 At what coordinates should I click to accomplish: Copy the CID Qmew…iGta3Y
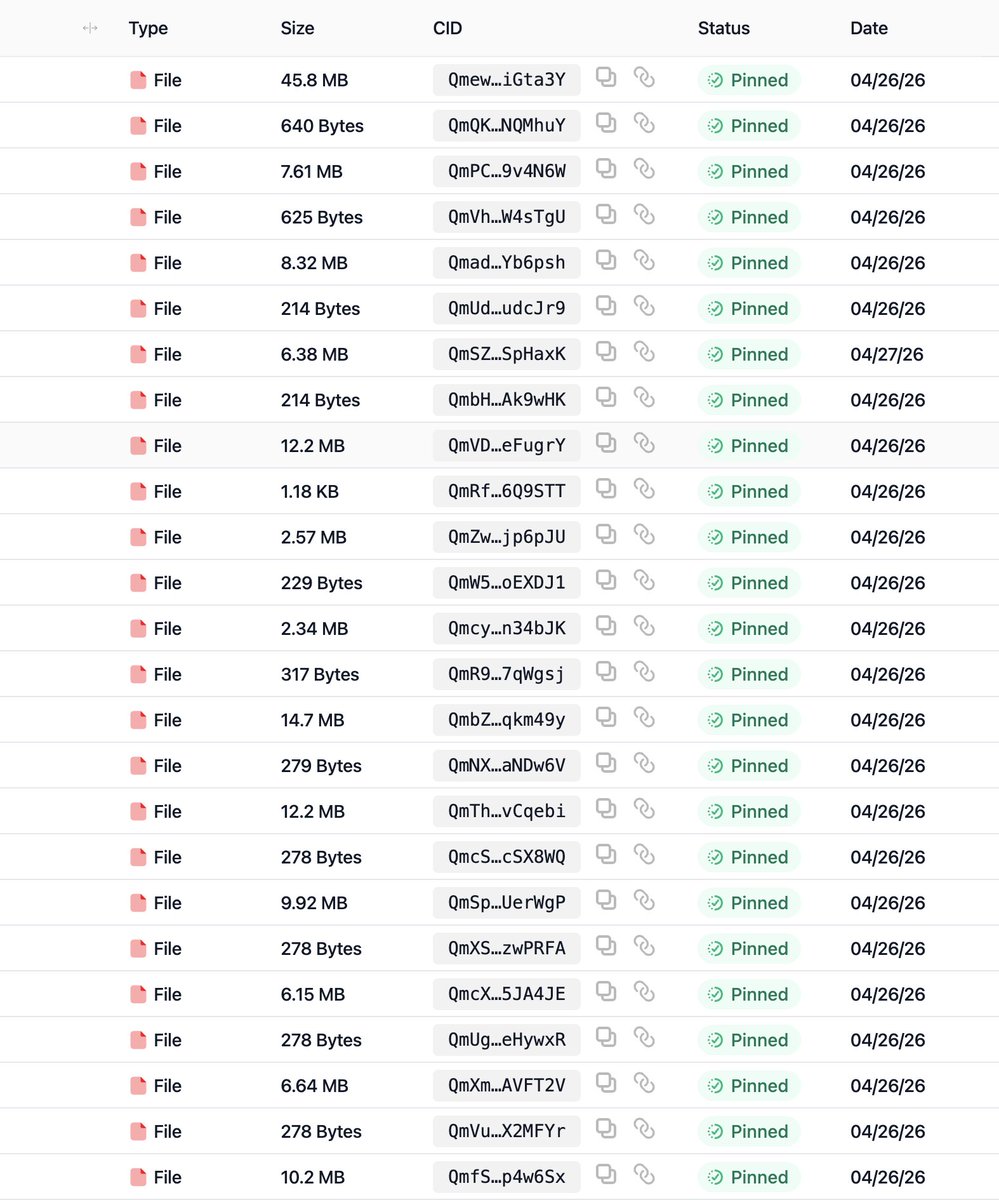point(606,78)
